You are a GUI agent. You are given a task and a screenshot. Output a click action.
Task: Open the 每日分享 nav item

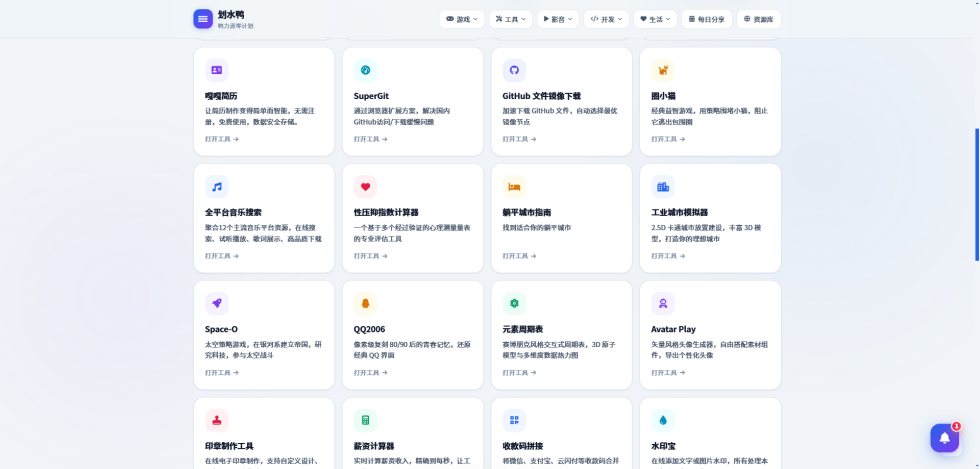[x=707, y=19]
